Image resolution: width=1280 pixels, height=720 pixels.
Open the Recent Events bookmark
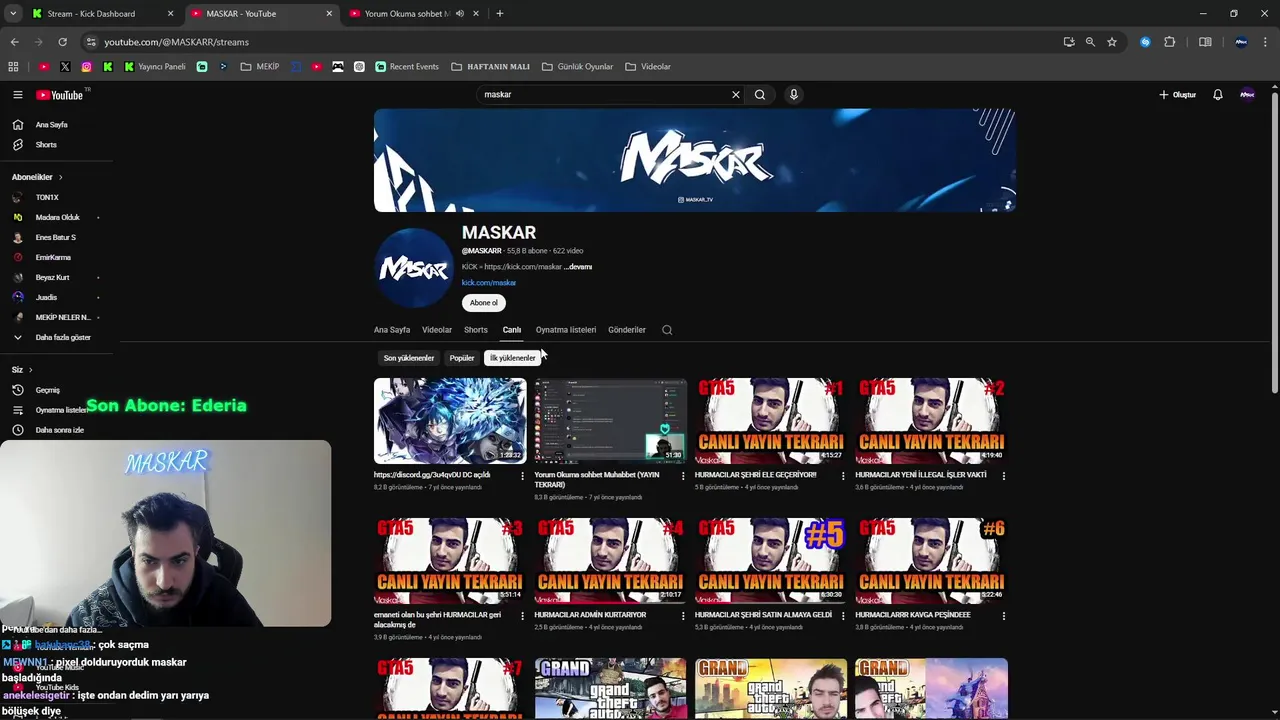[x=407, y=67]
